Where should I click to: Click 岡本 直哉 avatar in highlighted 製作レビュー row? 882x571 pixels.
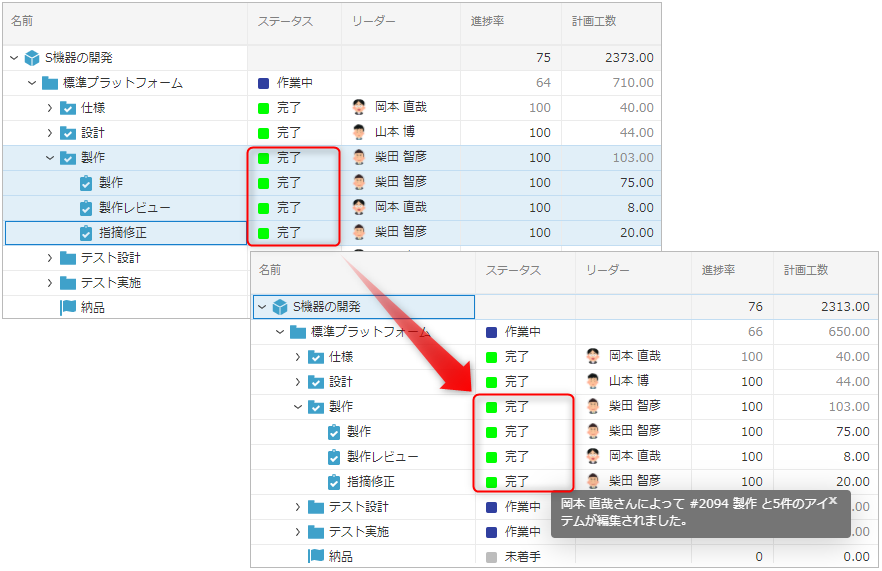tap(360, 207)
